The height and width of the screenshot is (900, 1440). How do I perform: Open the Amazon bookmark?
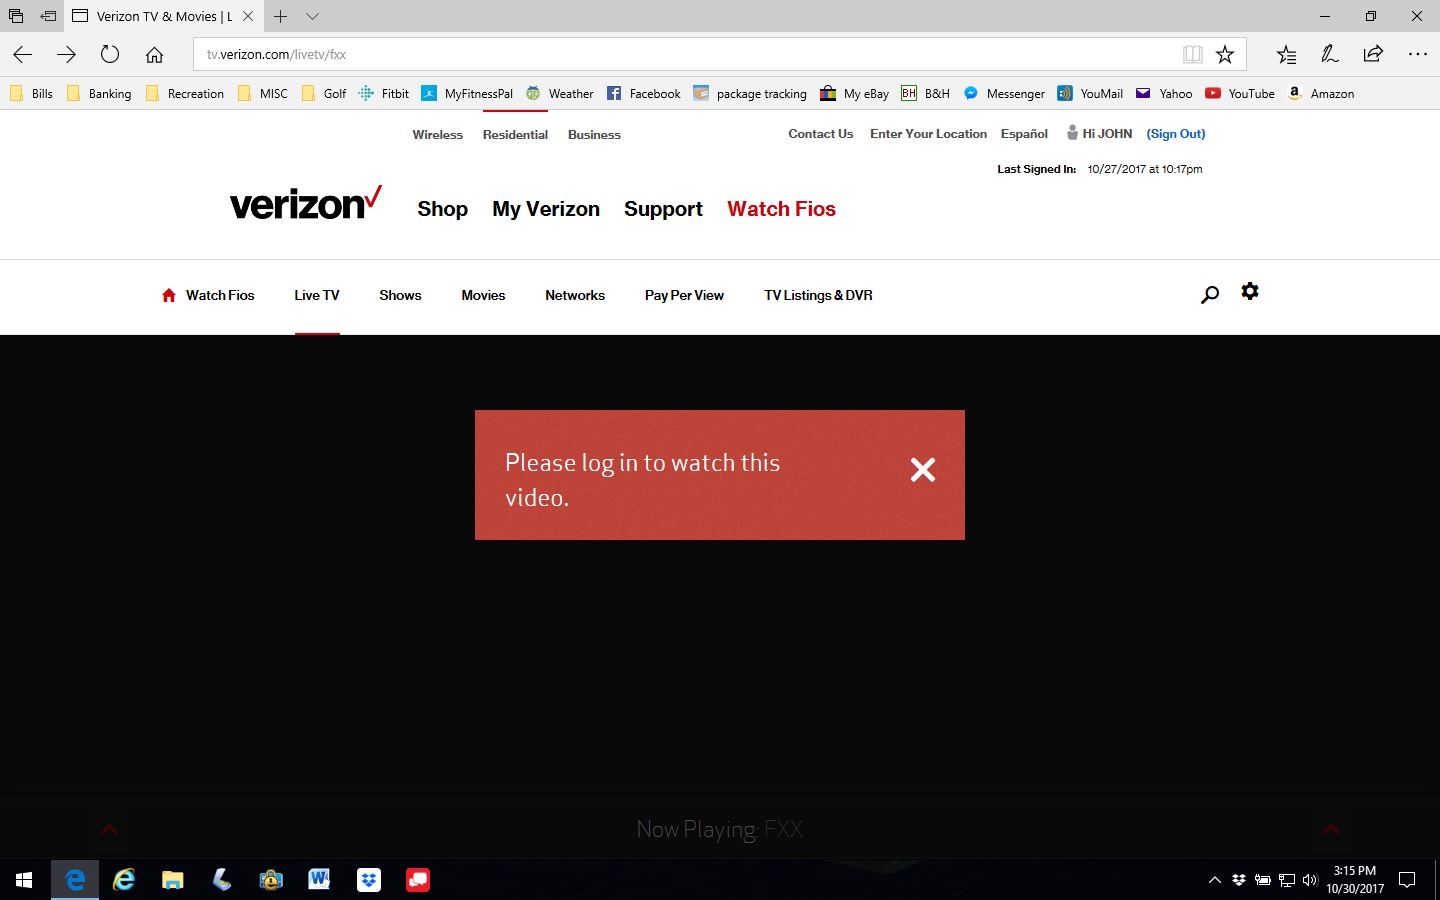point(1321,93)
